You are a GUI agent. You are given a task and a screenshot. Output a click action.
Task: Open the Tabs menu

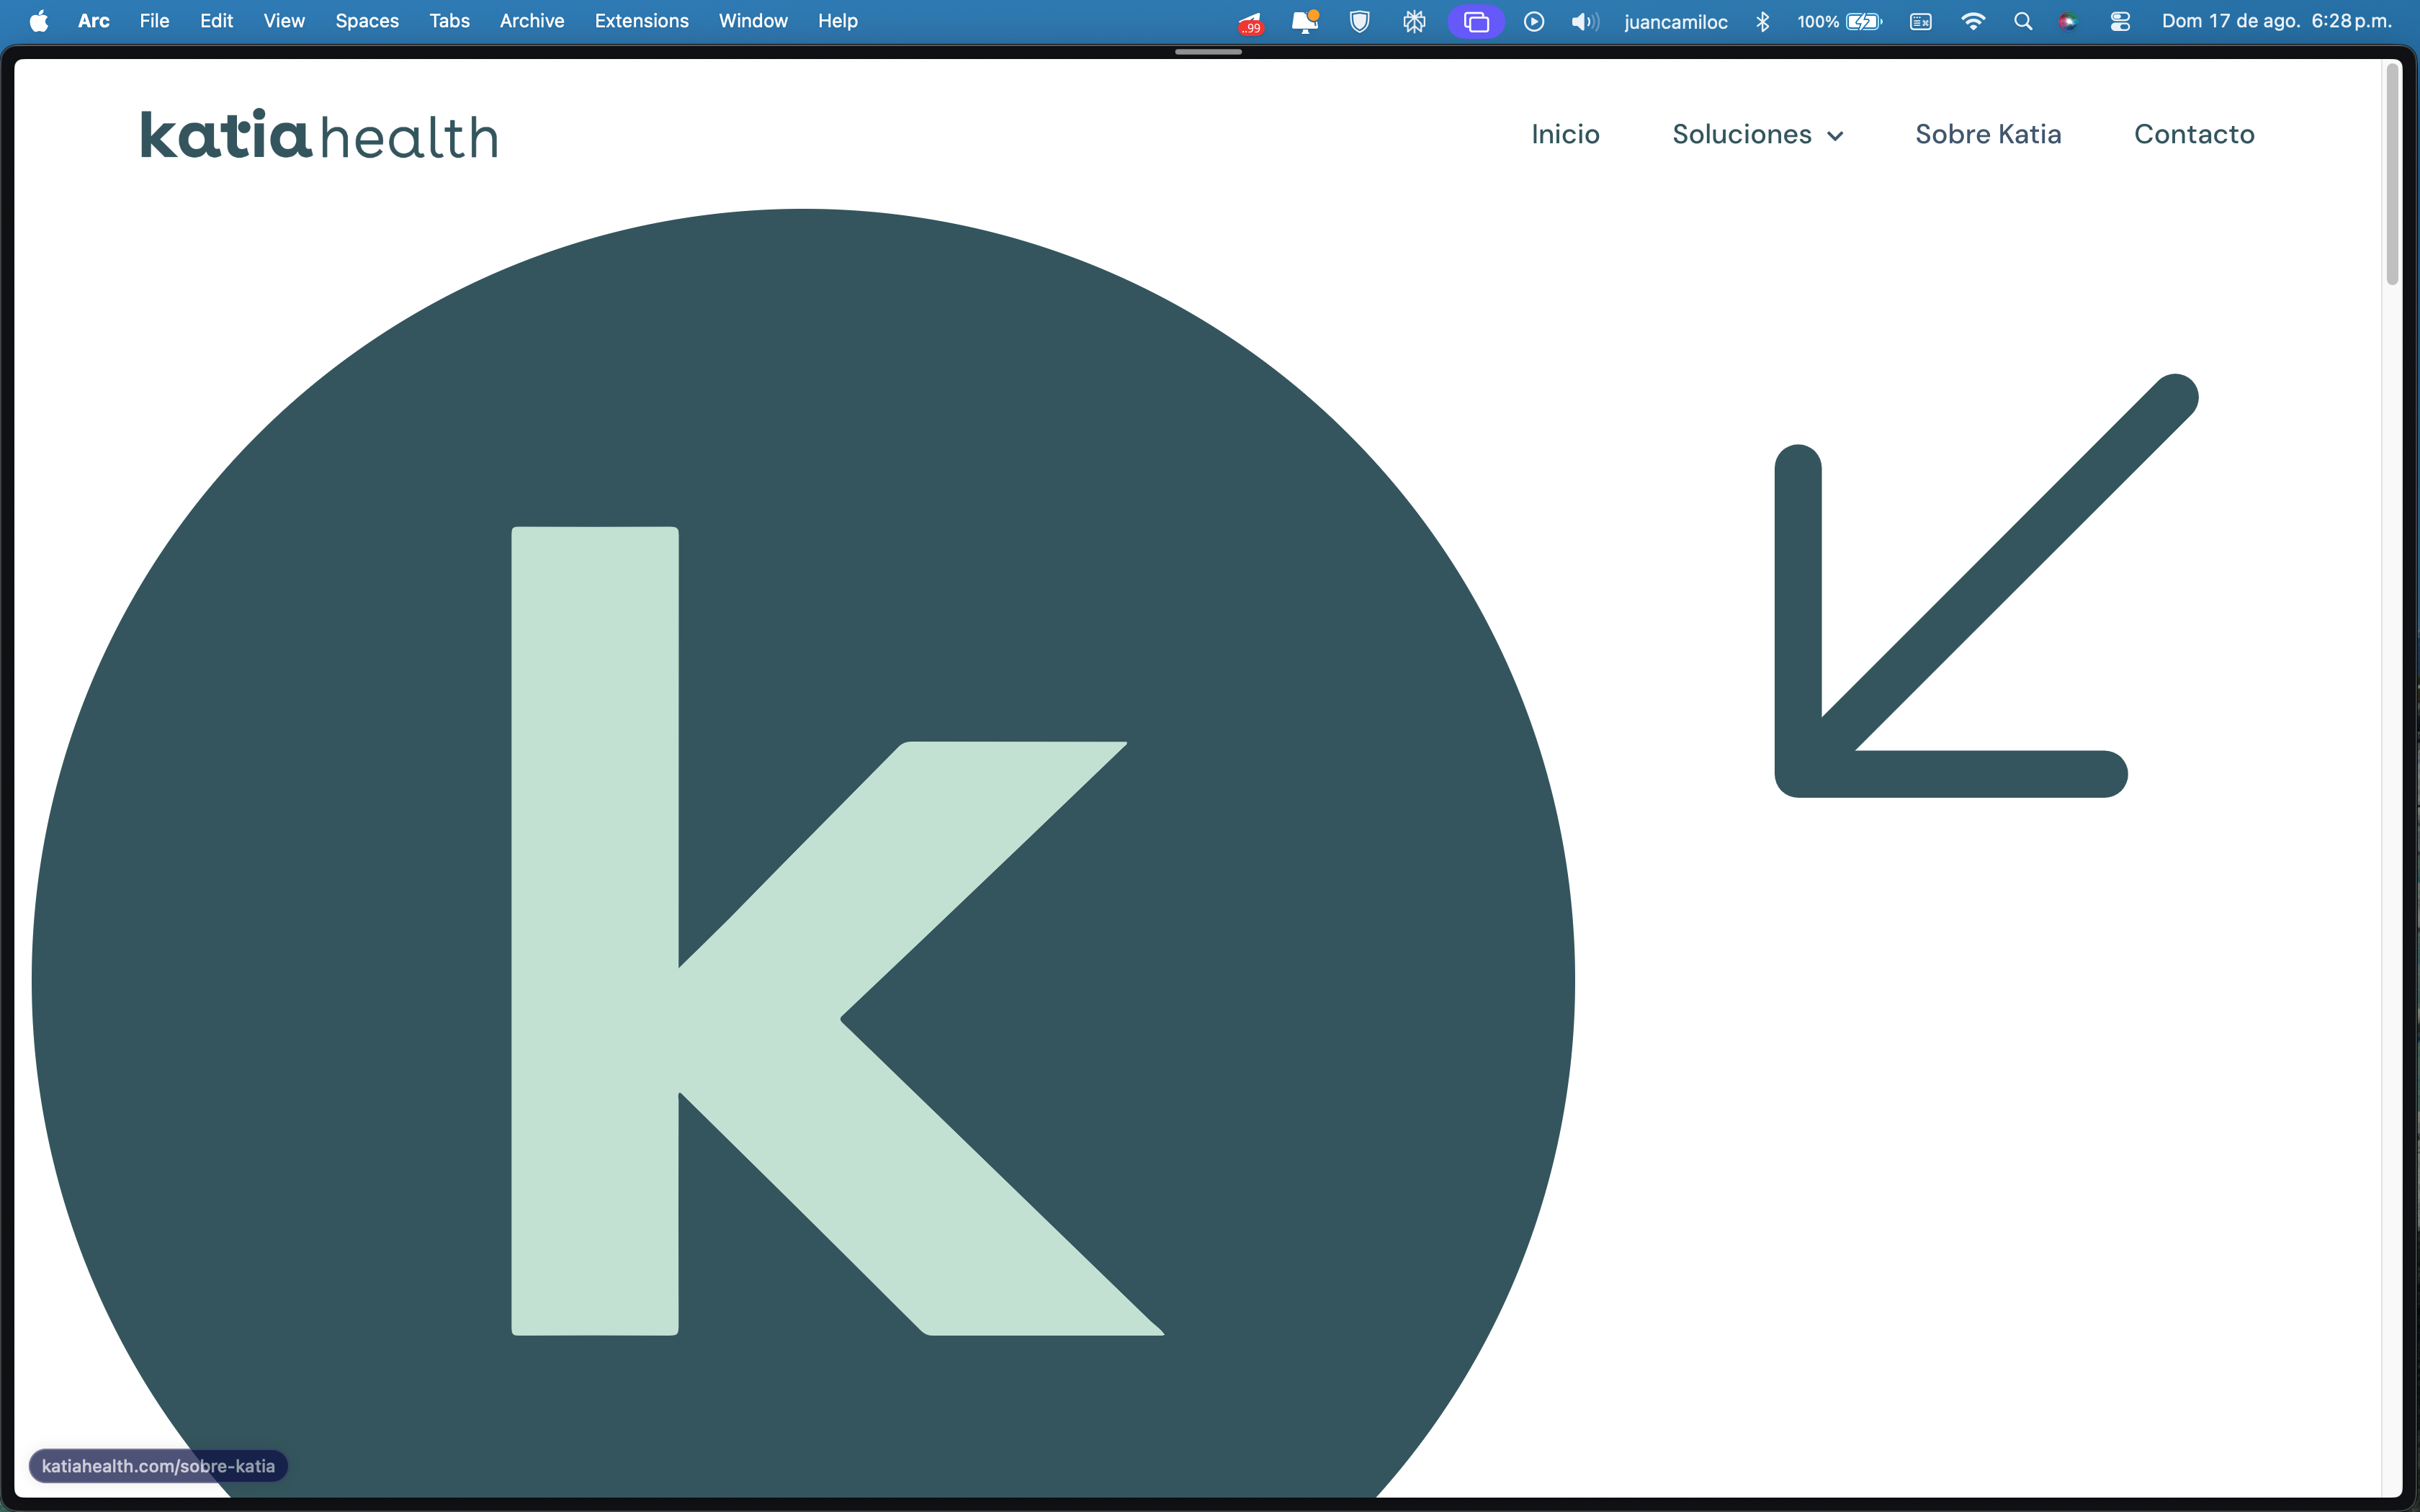point(449,21)
